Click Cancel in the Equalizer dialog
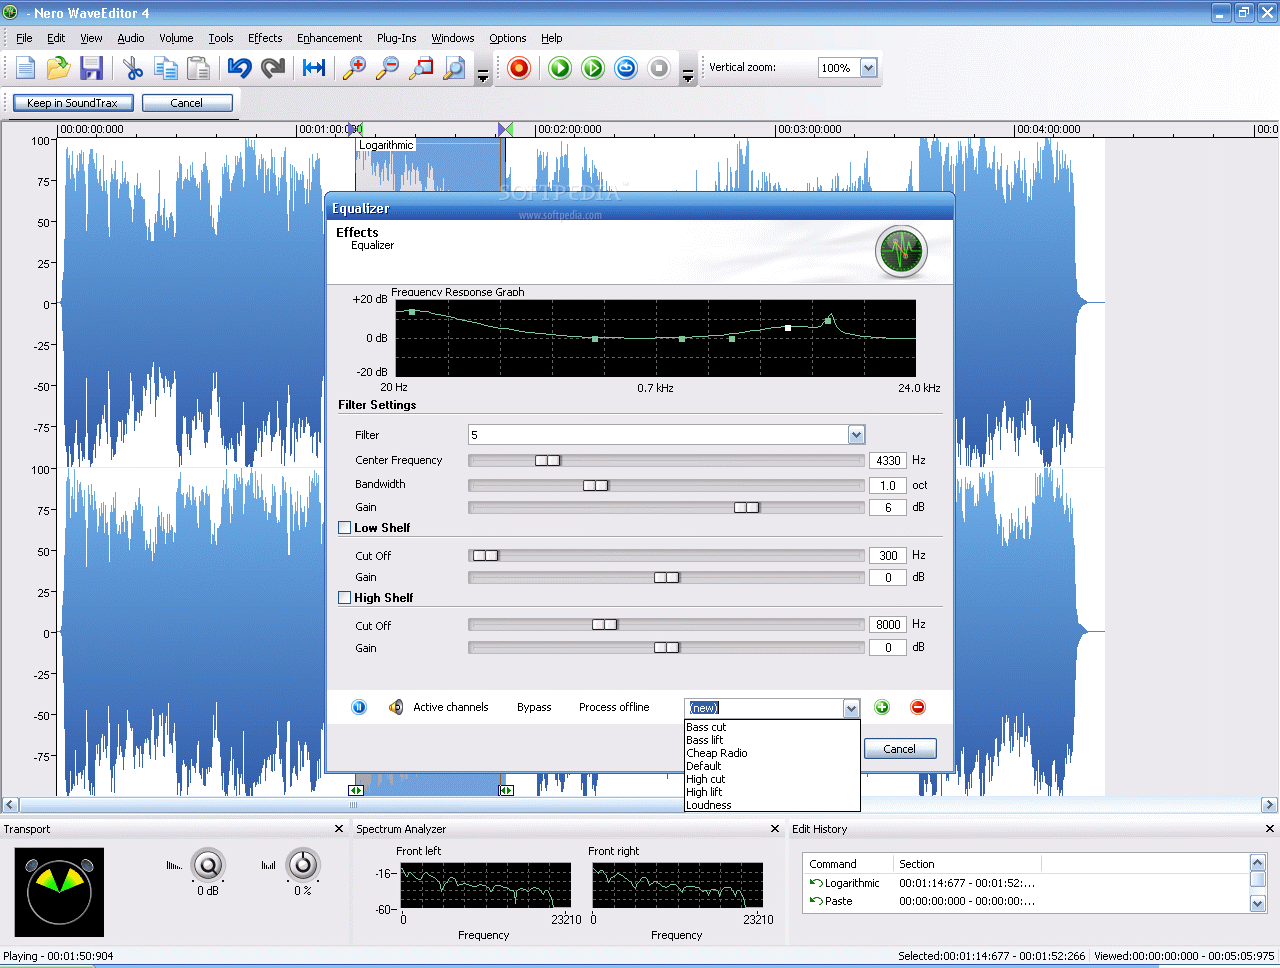Image resolution: width=1280 pixels, height=968 pixels. (899, 749)
